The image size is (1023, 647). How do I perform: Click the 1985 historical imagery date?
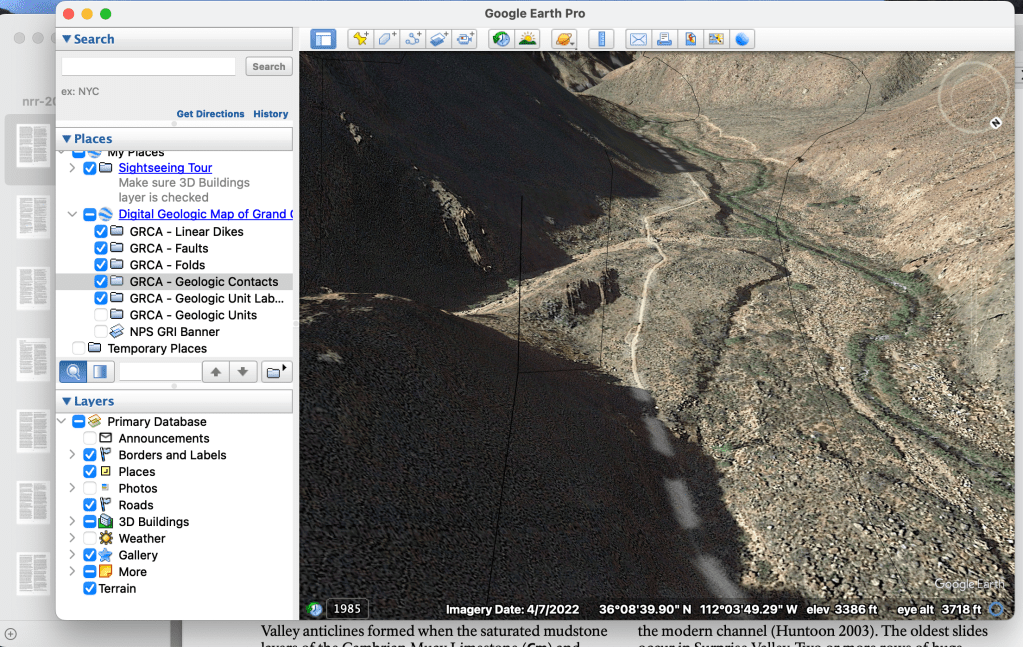(x=347, y=609)
